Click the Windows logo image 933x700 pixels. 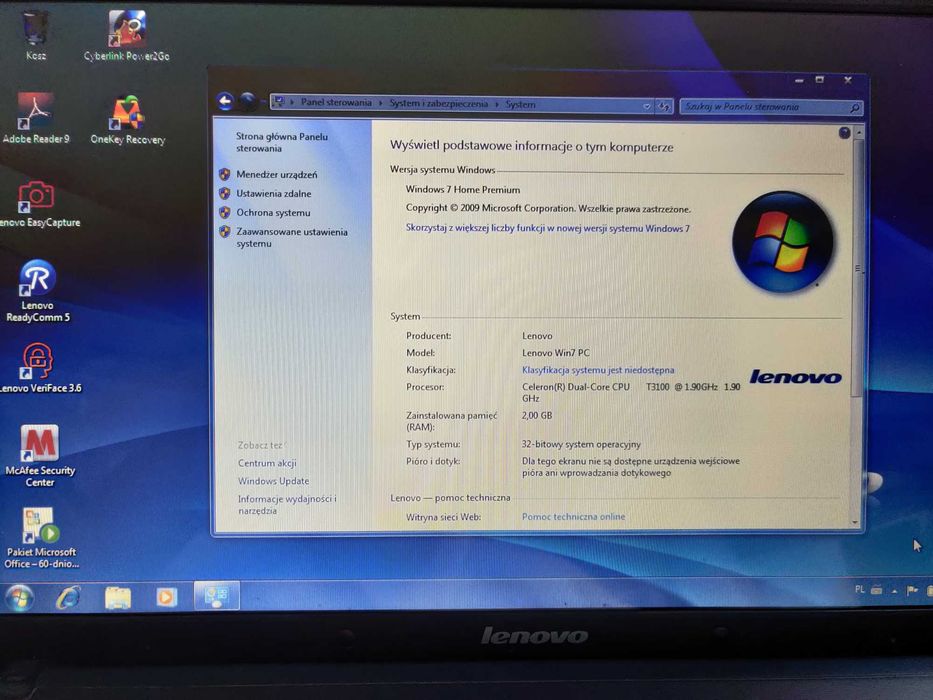[x=782, y=242]
